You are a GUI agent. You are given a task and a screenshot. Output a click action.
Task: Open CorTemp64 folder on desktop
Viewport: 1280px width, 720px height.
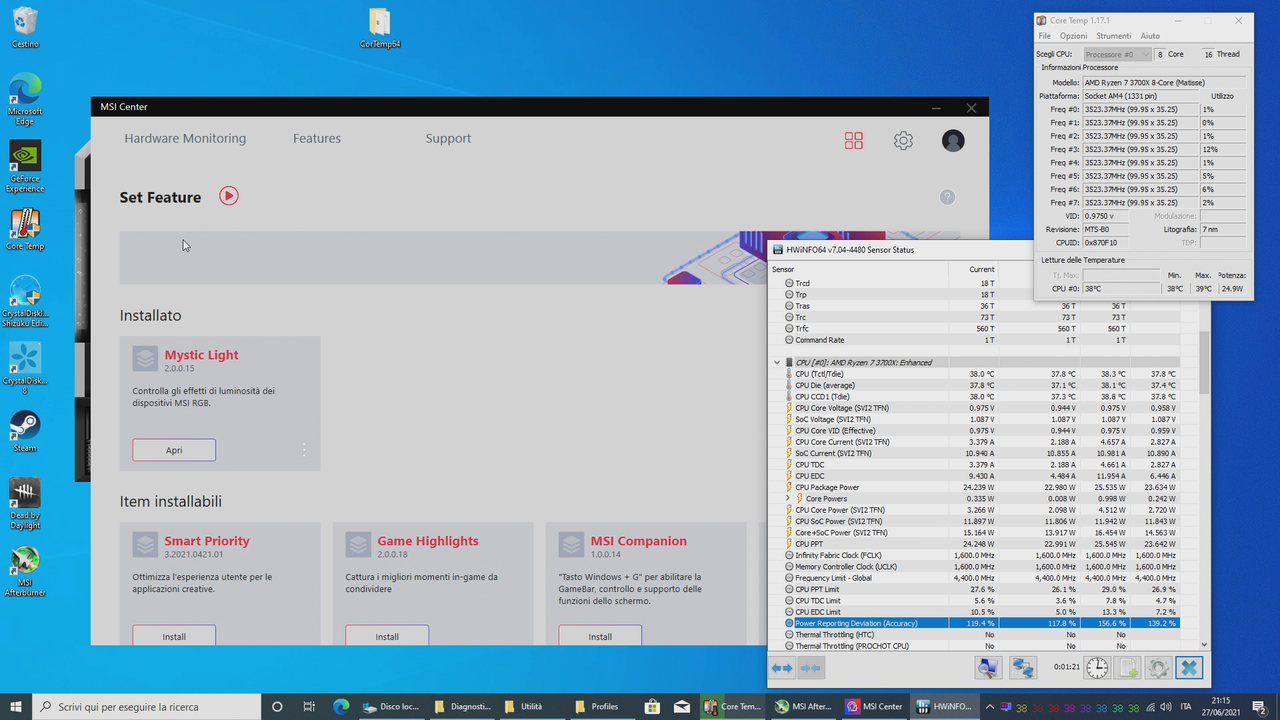[380, 28]
